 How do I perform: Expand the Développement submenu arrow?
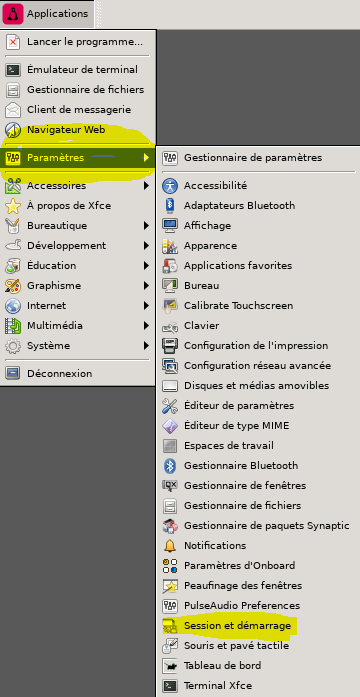point(146,245)
